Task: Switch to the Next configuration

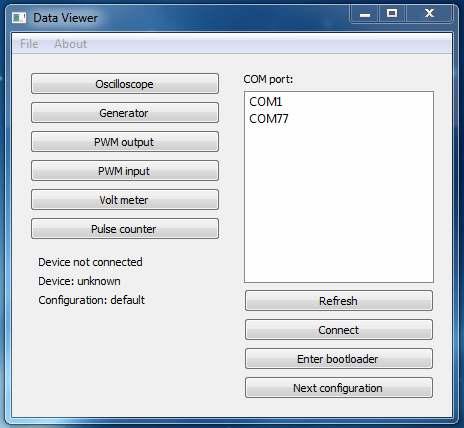Action: pos(339,388)
